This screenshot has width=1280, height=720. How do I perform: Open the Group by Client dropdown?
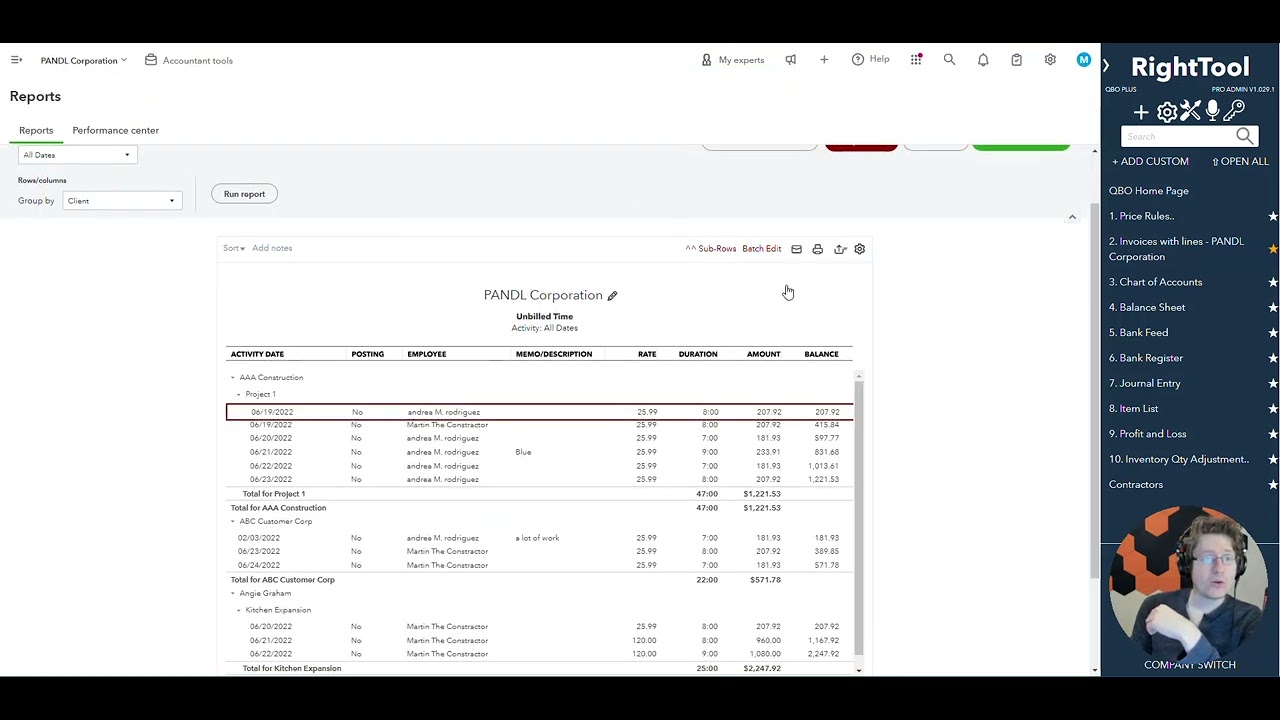click(122, 201)
